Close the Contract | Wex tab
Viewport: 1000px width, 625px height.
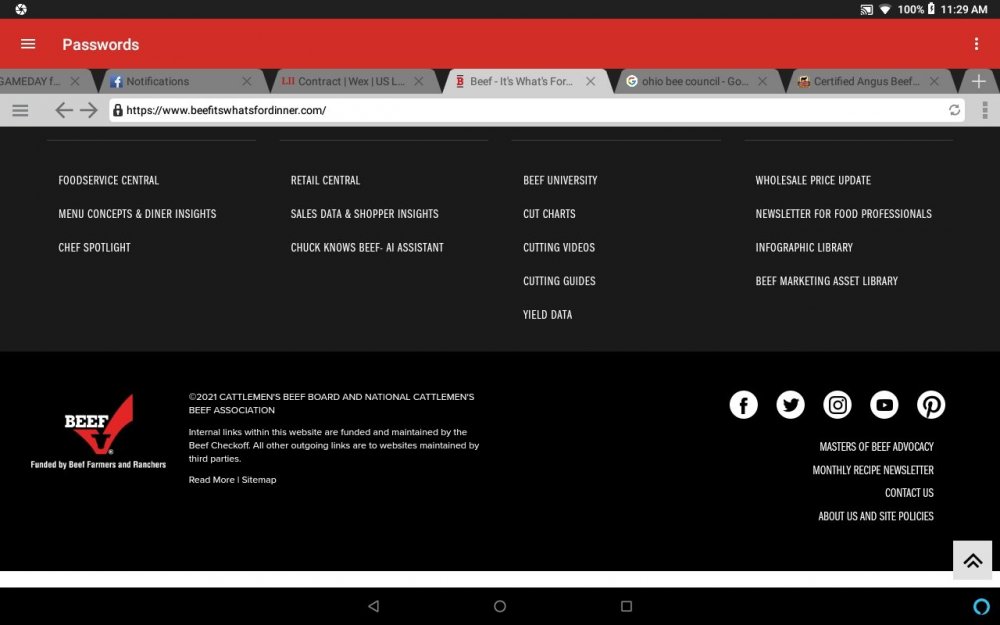pos(418,81)
